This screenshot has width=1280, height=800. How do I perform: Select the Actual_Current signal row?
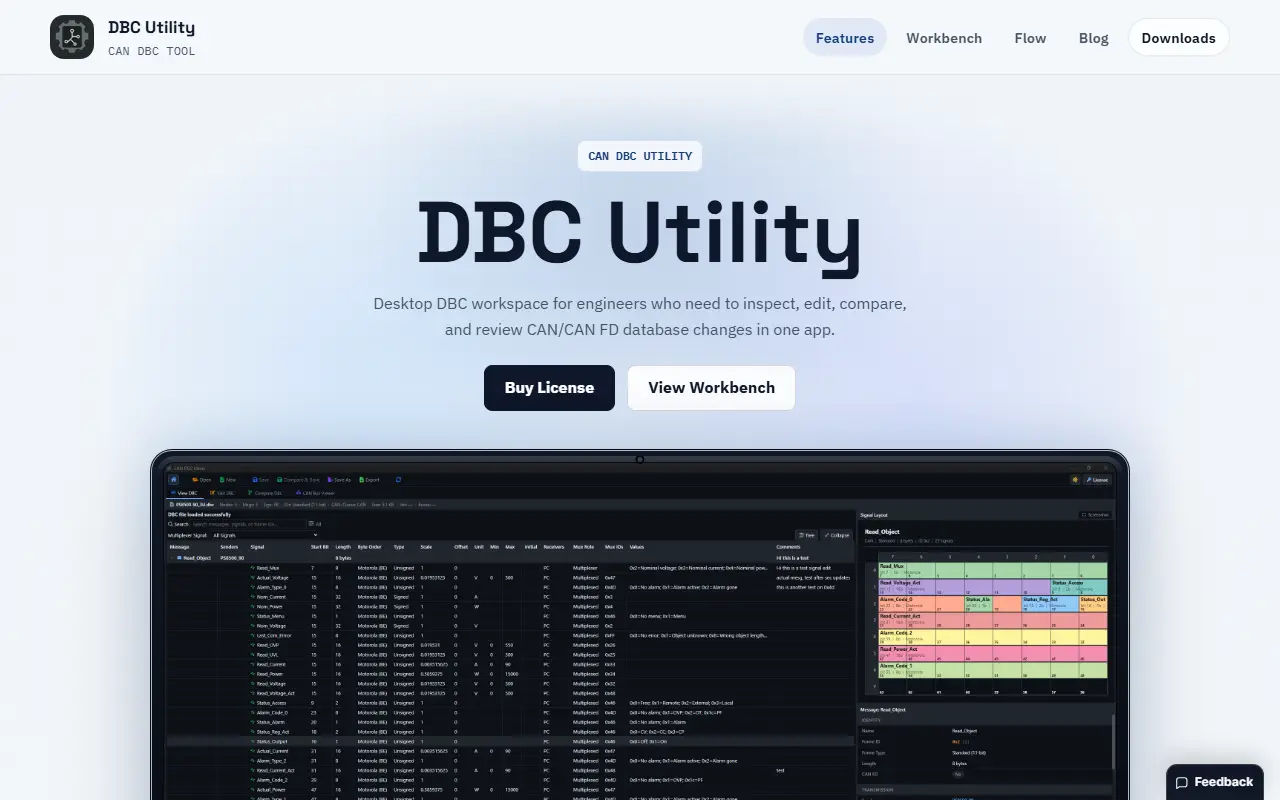coord(510,751)
